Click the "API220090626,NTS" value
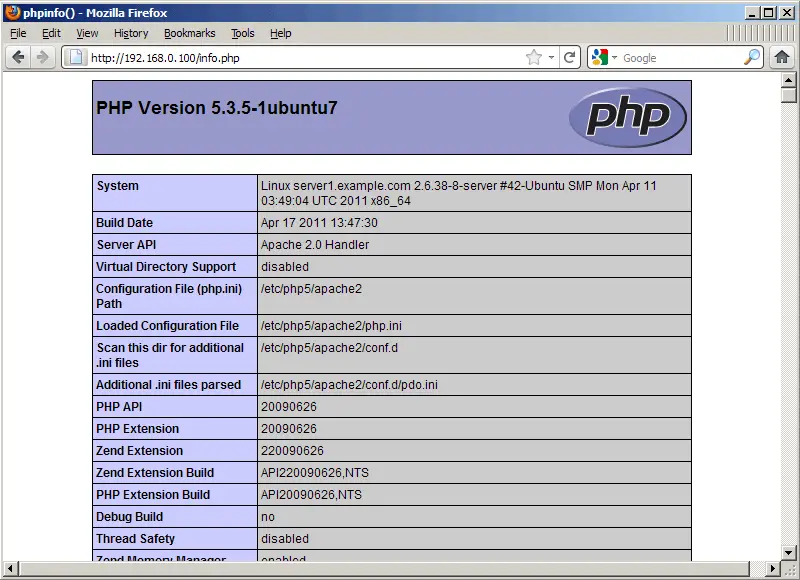800x580 pixels. tap(315, 472)
